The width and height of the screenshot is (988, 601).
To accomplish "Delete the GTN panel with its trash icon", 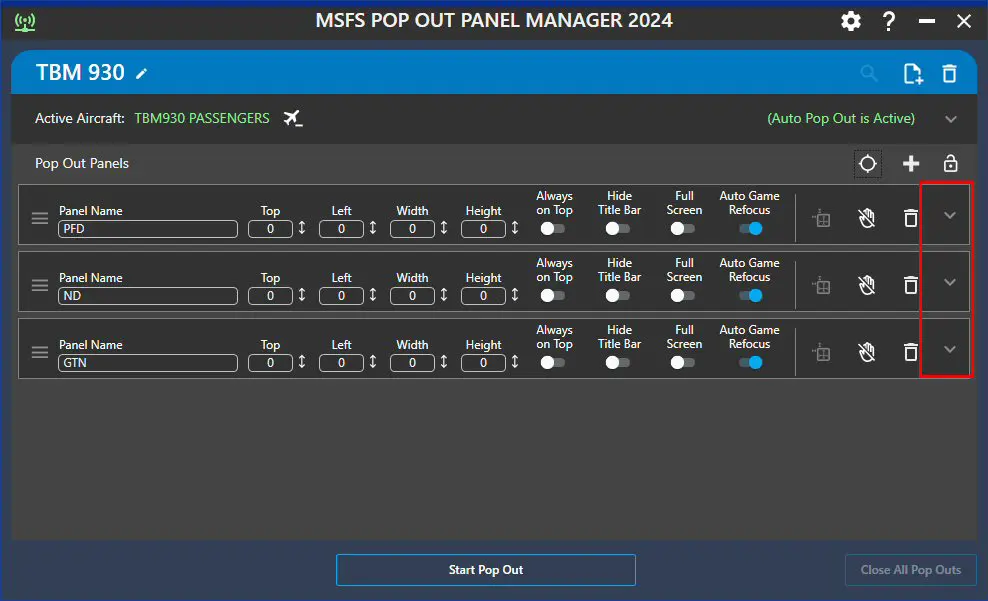I will click(x=910, y=352).
